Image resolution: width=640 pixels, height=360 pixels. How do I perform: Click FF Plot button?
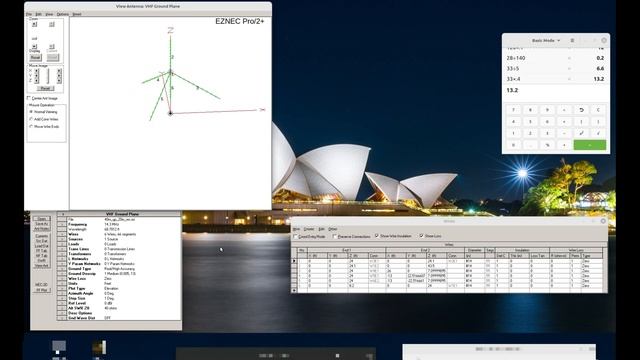(42, 290)
